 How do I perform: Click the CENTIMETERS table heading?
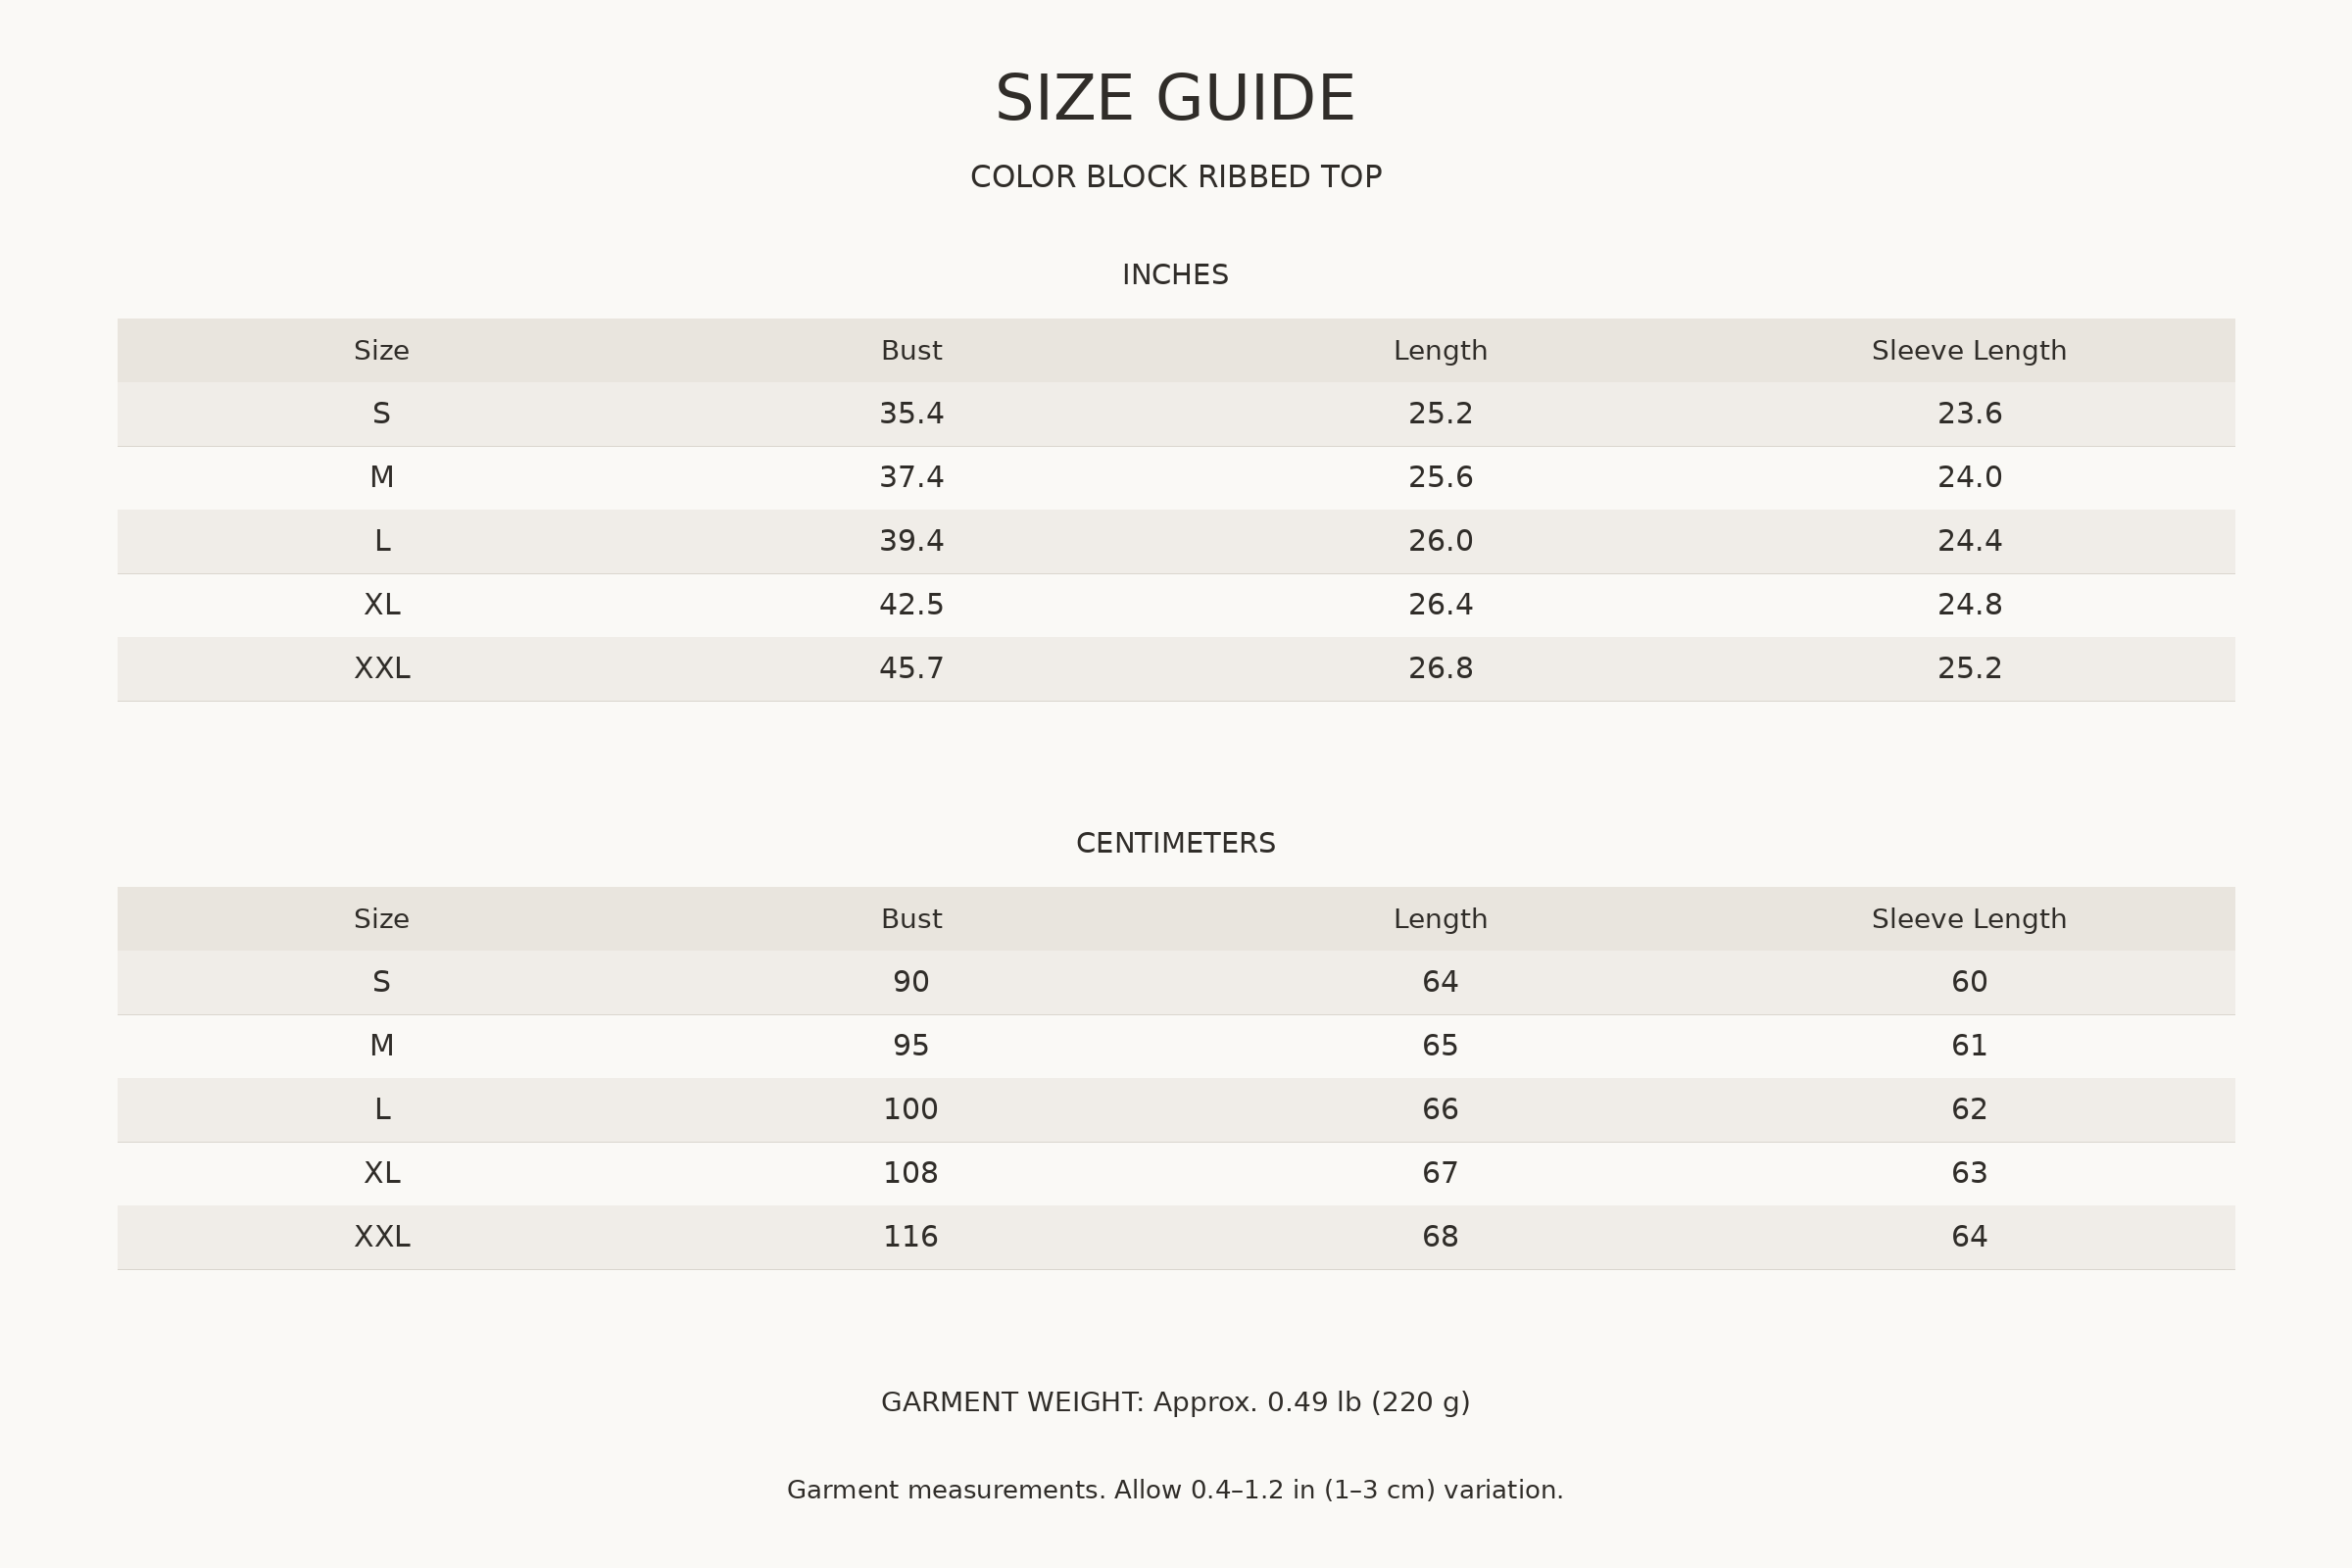pos(1175,843)
